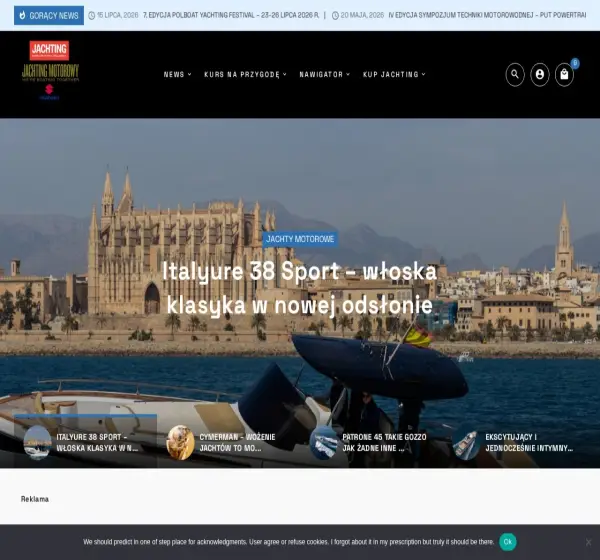Click the Jachting Motorowy site logo
This screenshot has width=600, height=560.
pyautogui.click(x=50, y=70)
